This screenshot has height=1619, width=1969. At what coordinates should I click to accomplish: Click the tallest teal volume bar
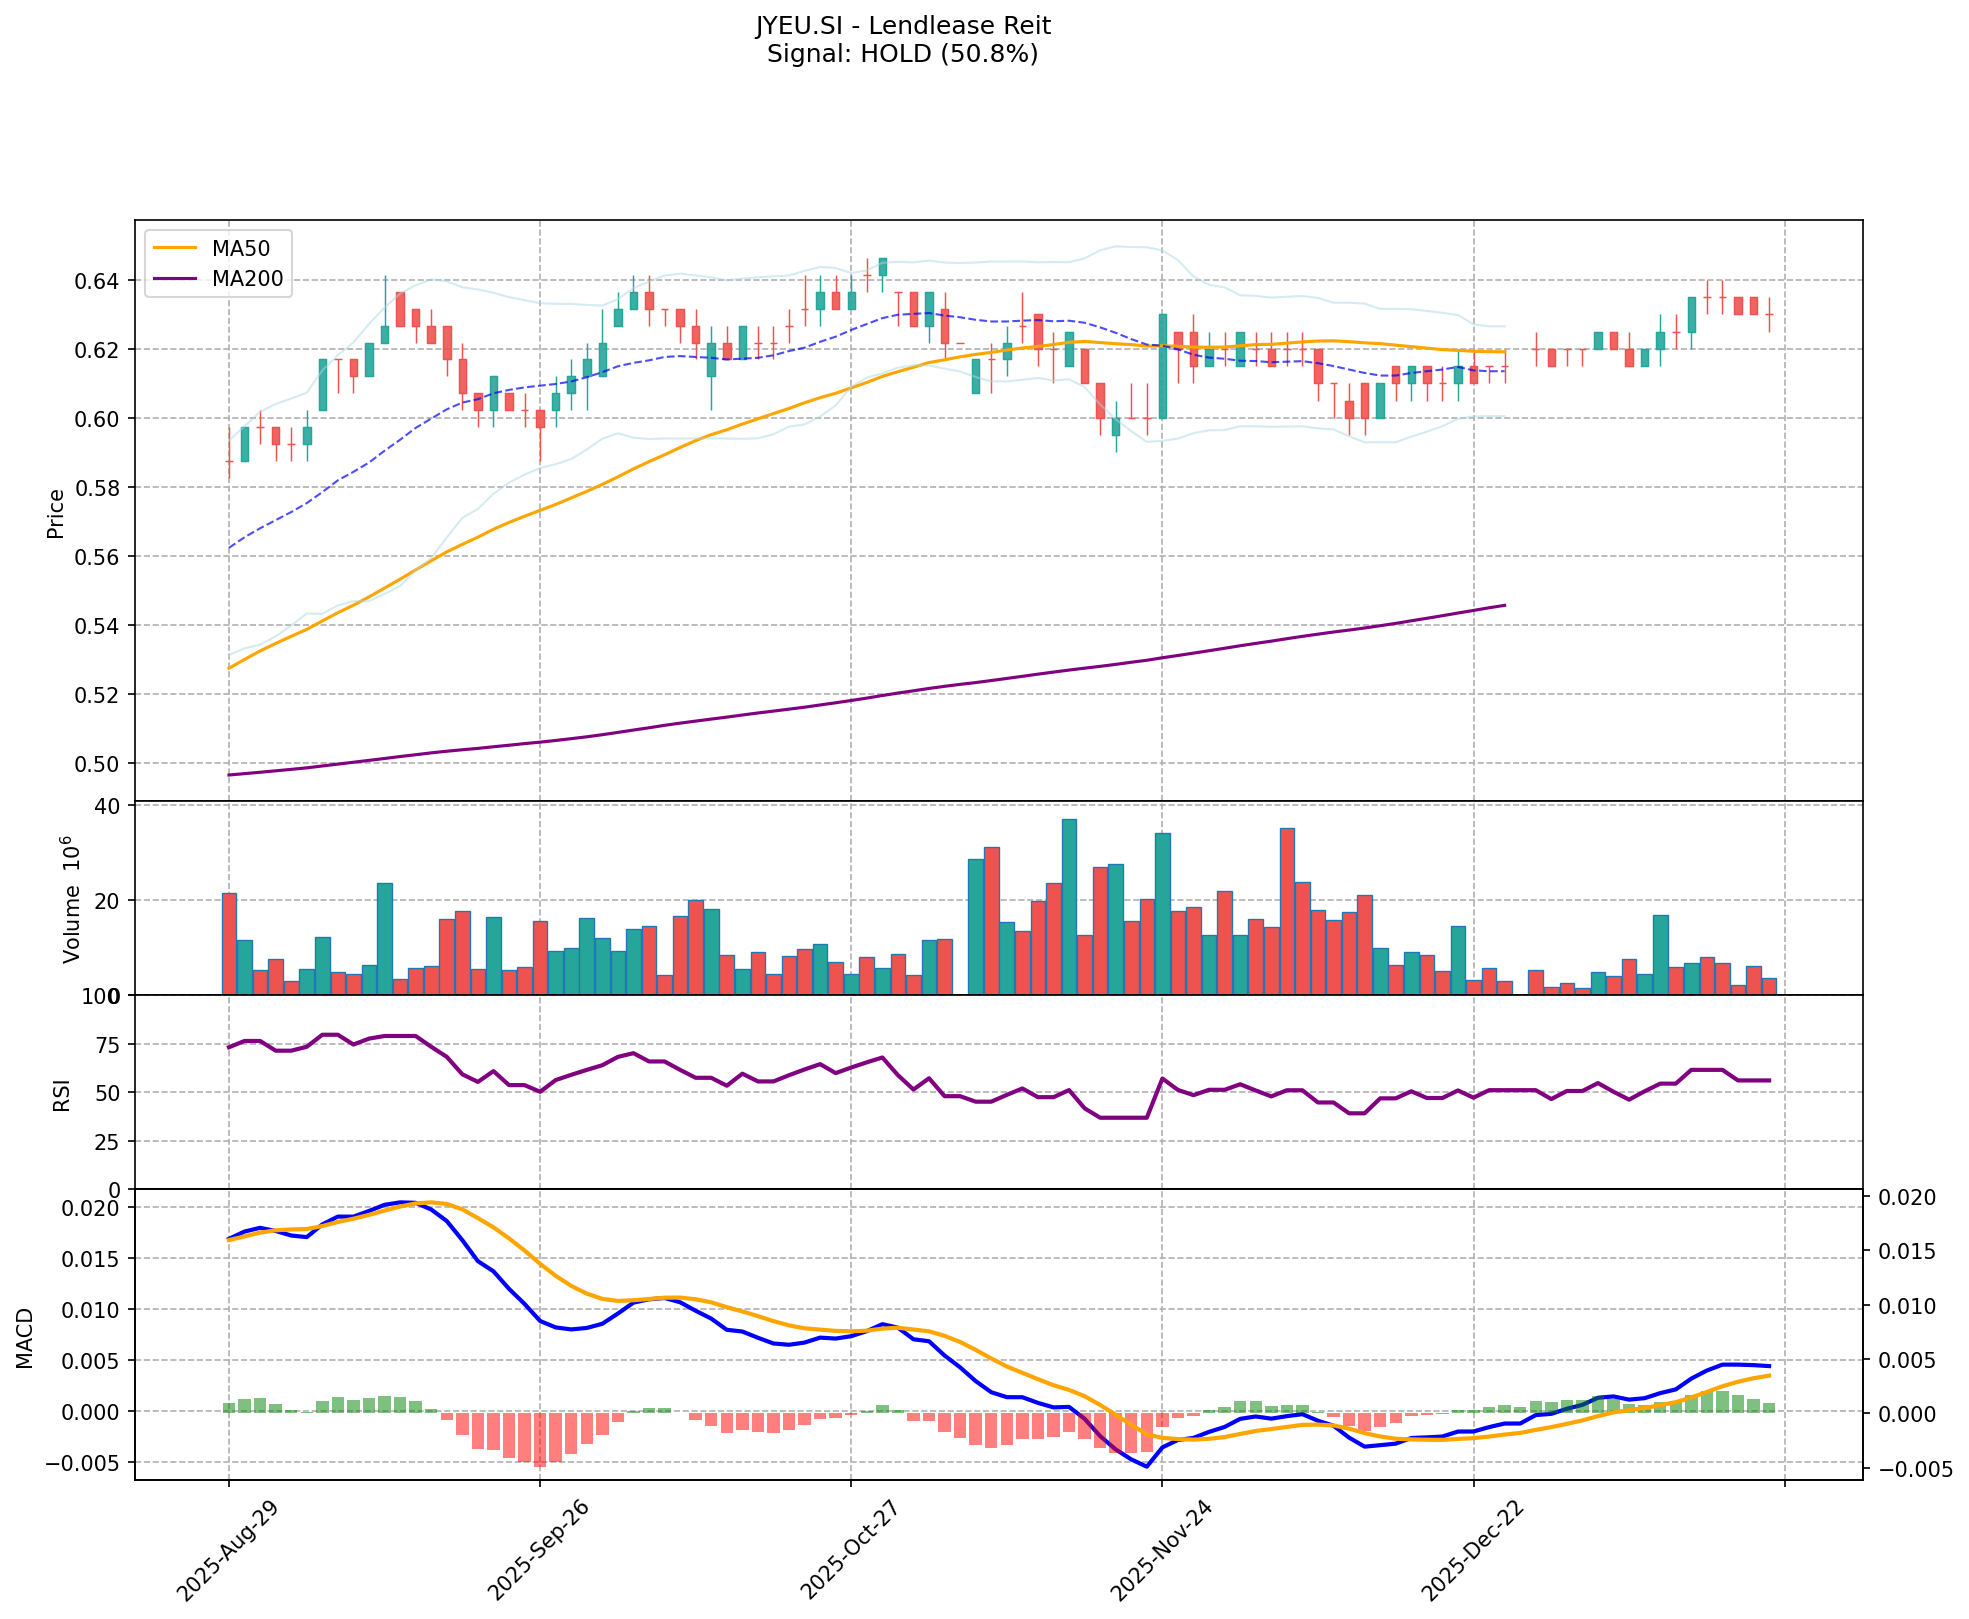tap(1069, 905)
